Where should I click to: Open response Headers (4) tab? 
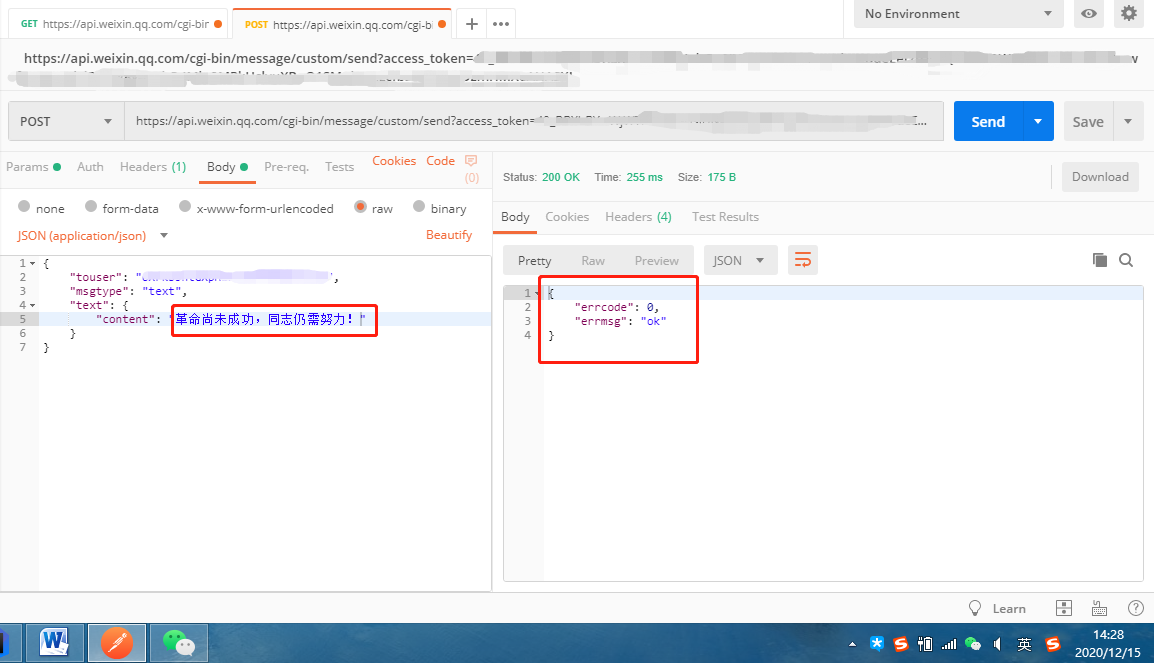638,216
